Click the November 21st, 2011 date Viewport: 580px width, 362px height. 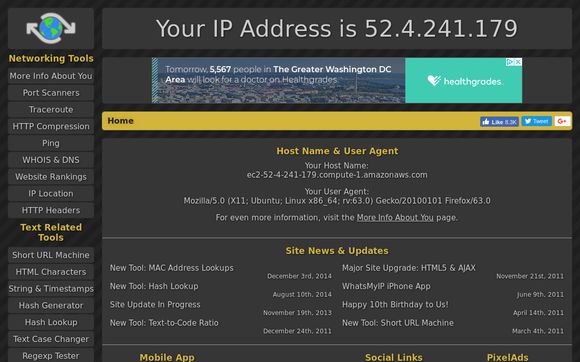point(530,276)
